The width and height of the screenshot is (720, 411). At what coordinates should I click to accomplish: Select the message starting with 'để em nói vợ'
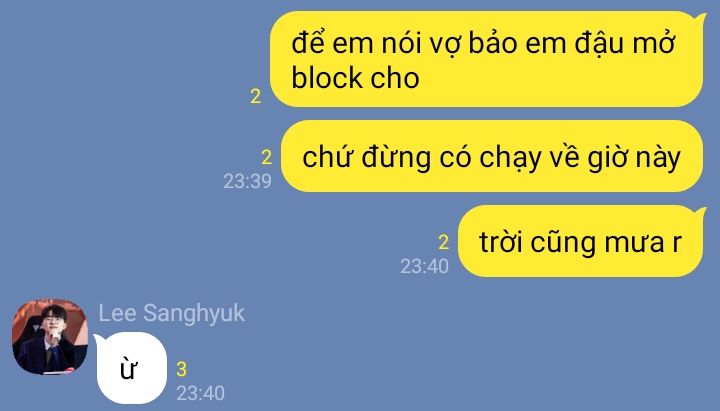(x=487, y=59)
